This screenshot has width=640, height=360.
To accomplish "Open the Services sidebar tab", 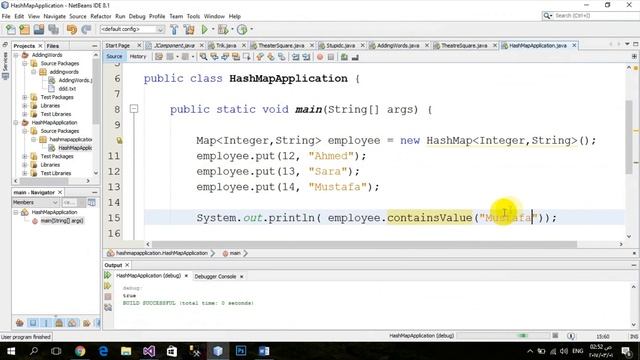I will click(5, 65).
